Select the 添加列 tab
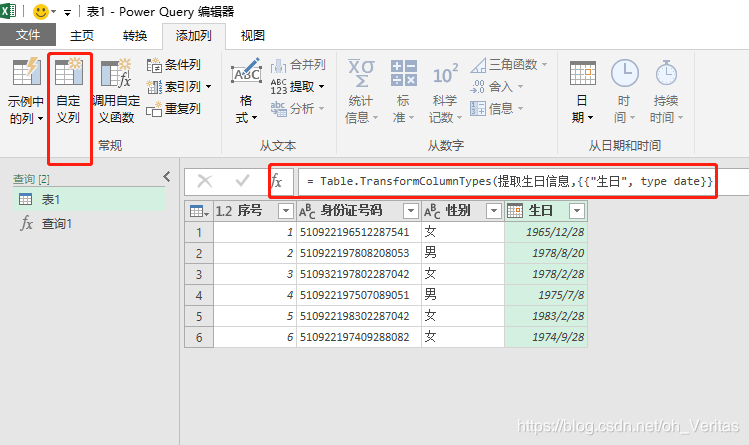749x445 pixels. click(x=194, y=36)
